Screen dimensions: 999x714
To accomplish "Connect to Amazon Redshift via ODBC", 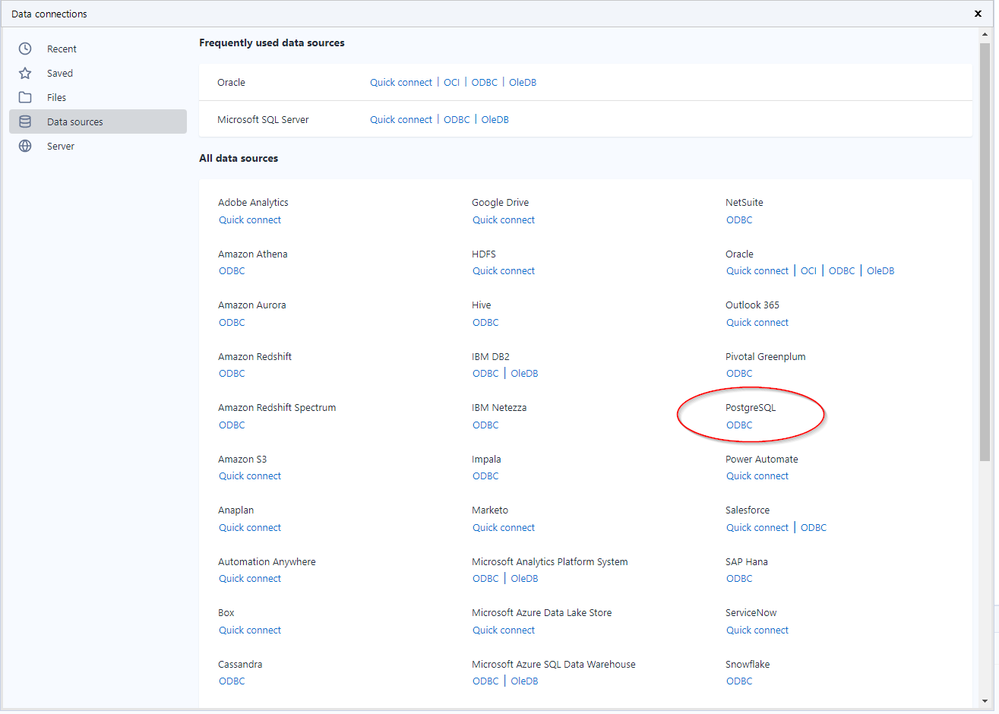I will tap(231, 373).
